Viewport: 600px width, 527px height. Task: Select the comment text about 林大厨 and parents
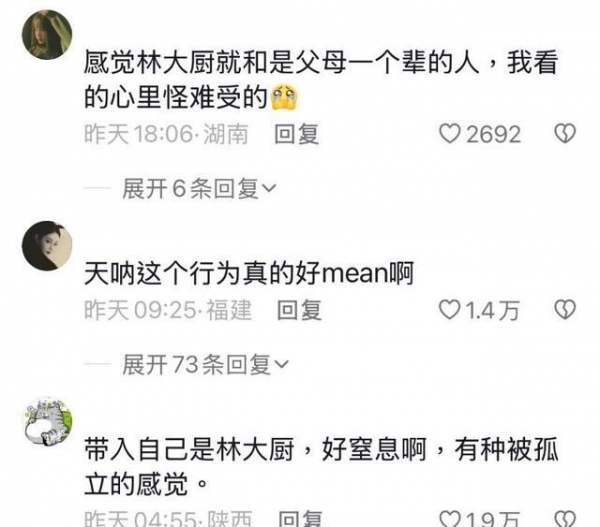tap(321, 80)
